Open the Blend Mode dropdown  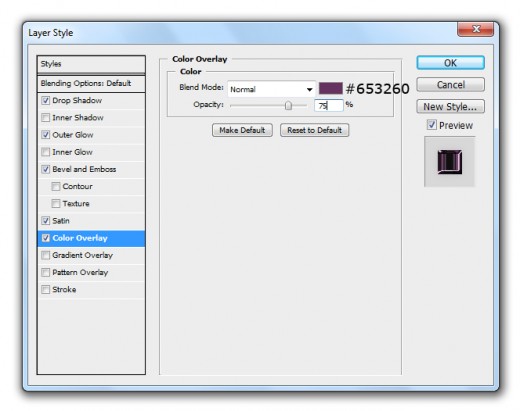[271, 89]
